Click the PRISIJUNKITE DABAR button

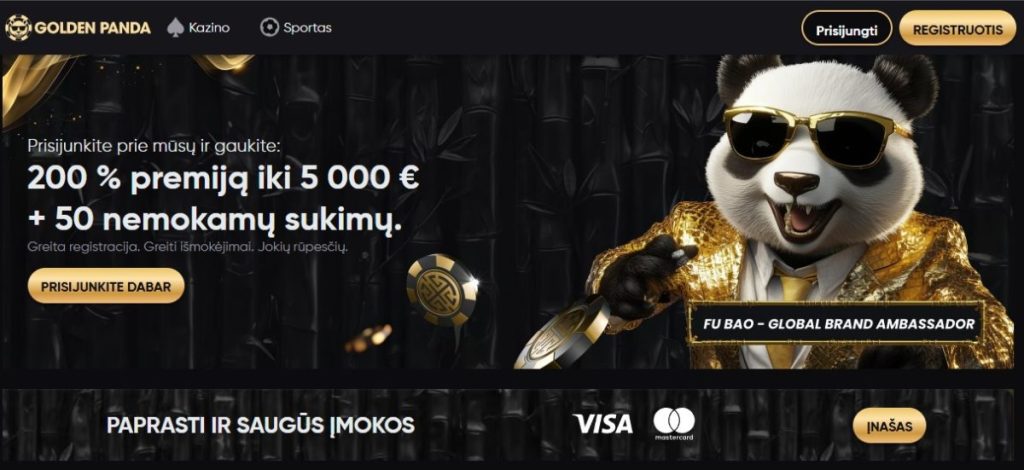point(106,287)
